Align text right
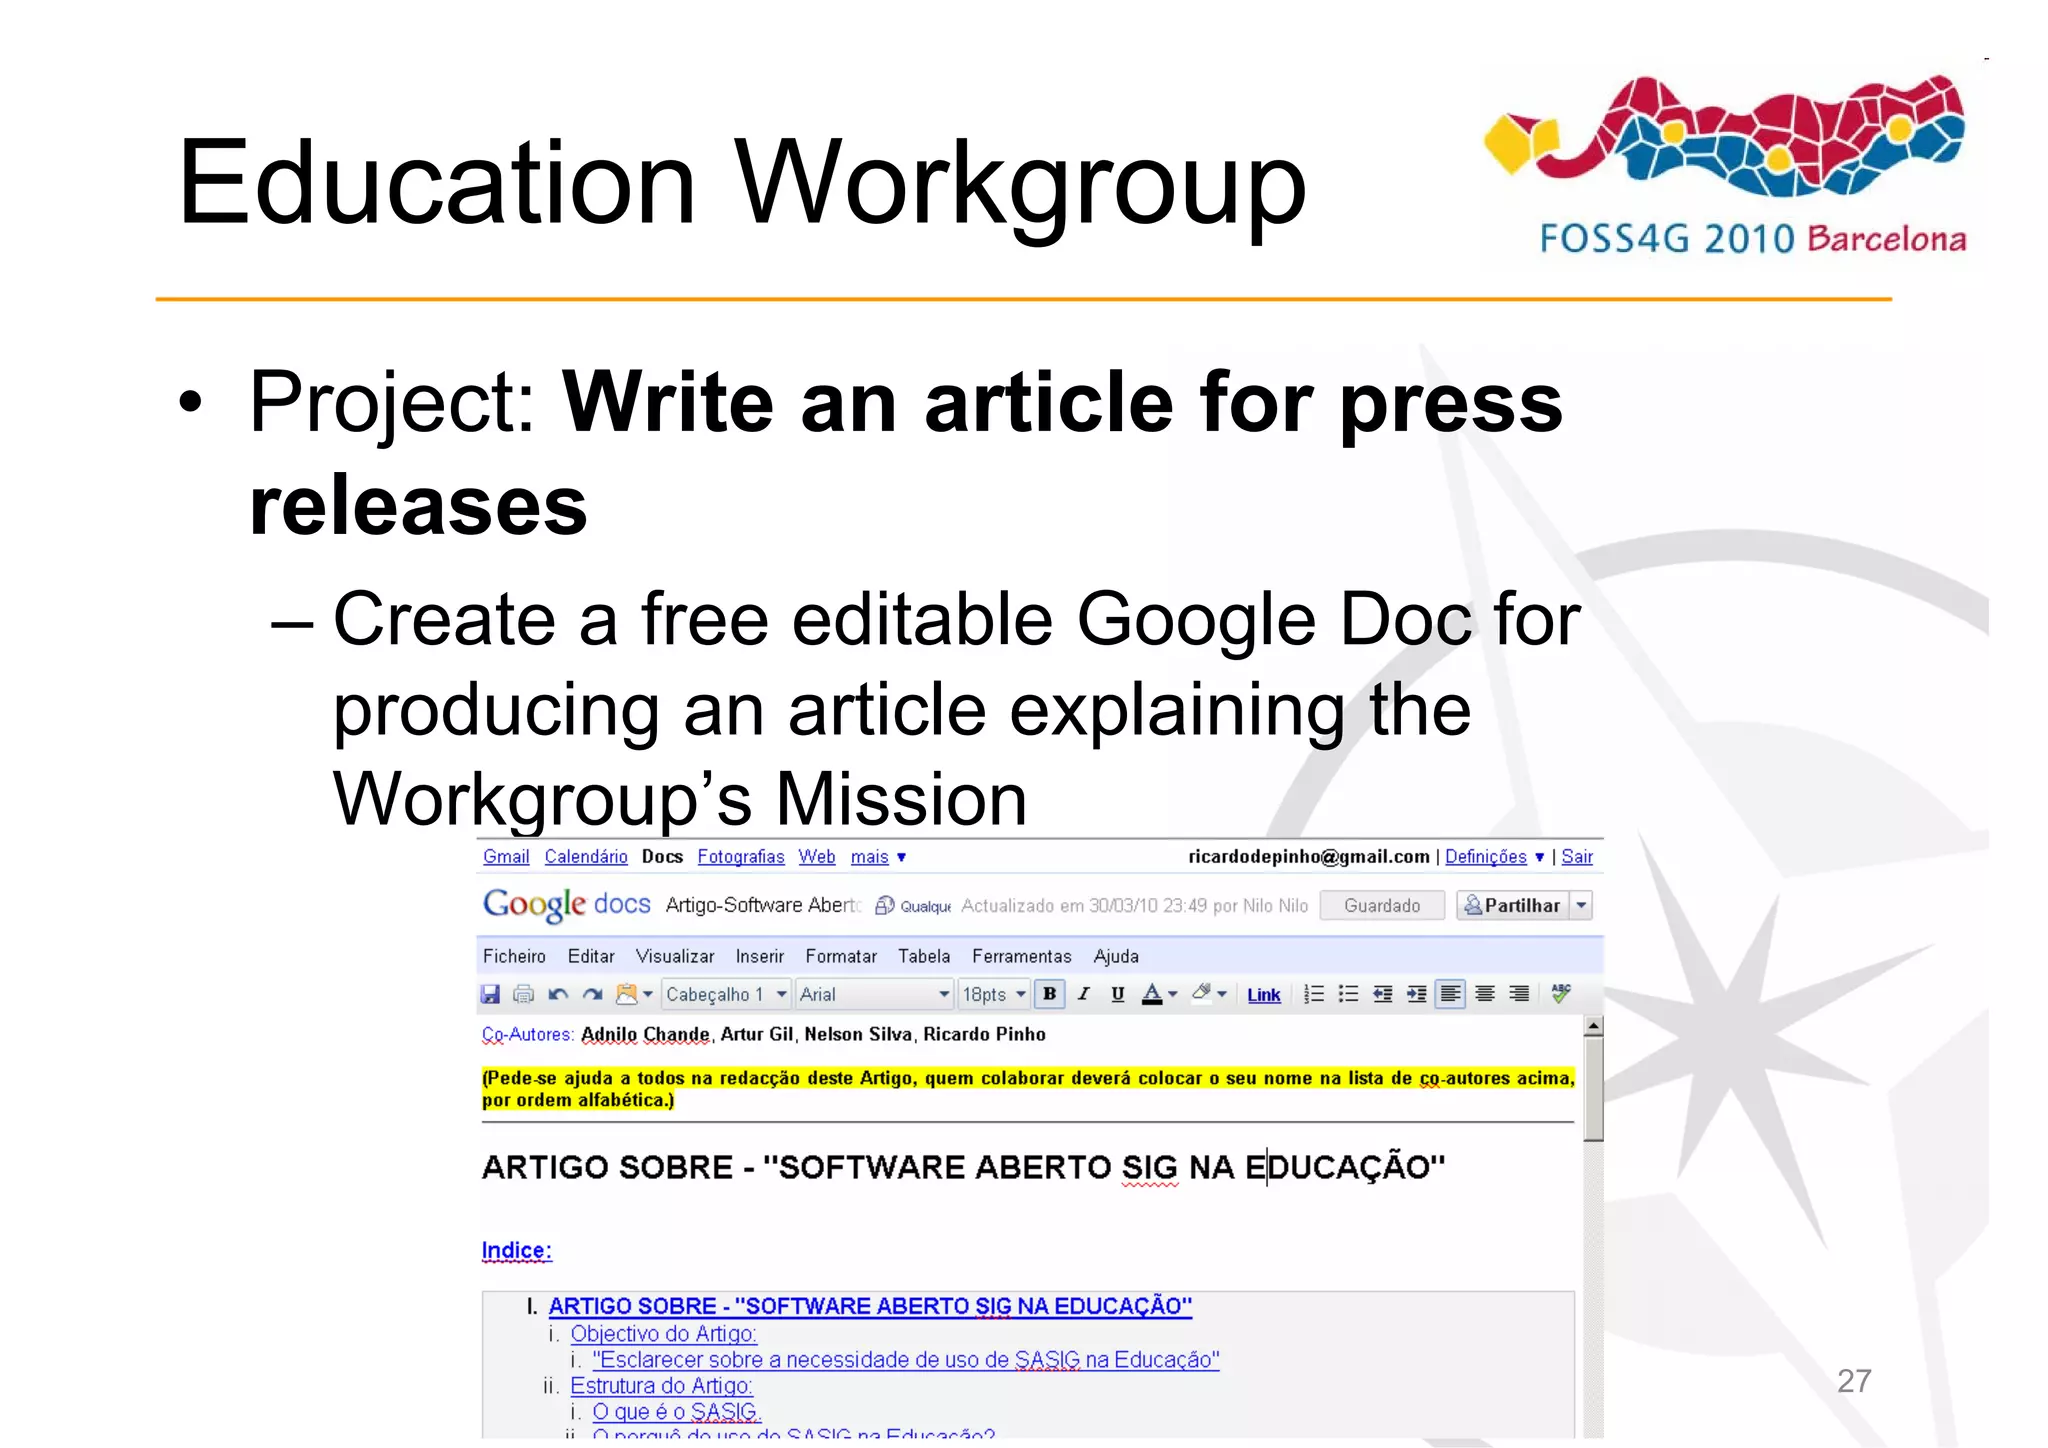 click(1519, 994)
